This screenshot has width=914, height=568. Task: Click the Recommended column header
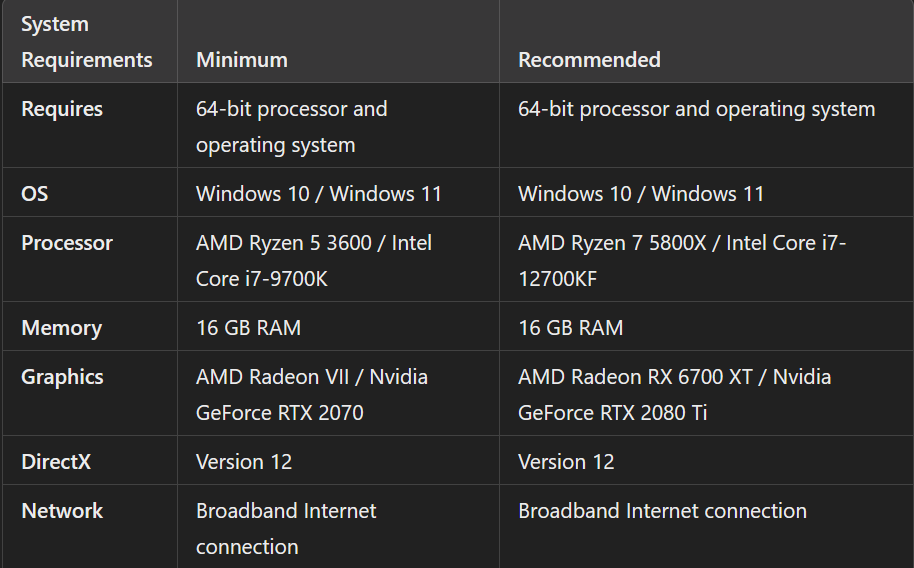(x=589, y=60)
